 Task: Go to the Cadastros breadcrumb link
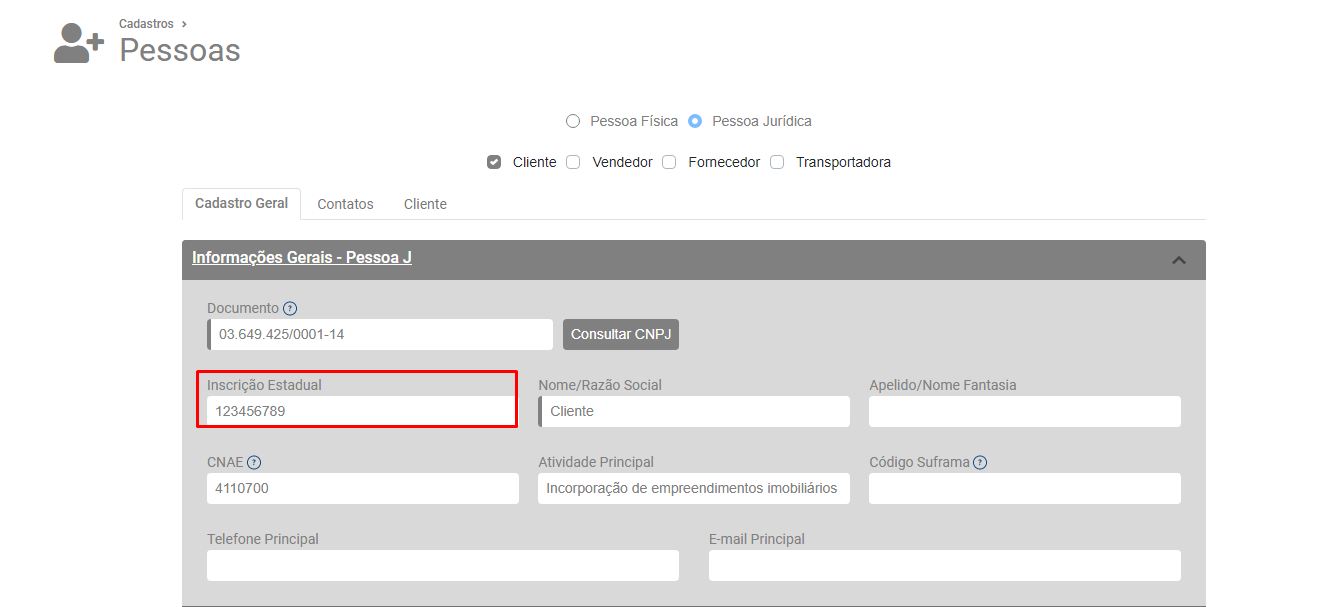[x=146, y=24]
